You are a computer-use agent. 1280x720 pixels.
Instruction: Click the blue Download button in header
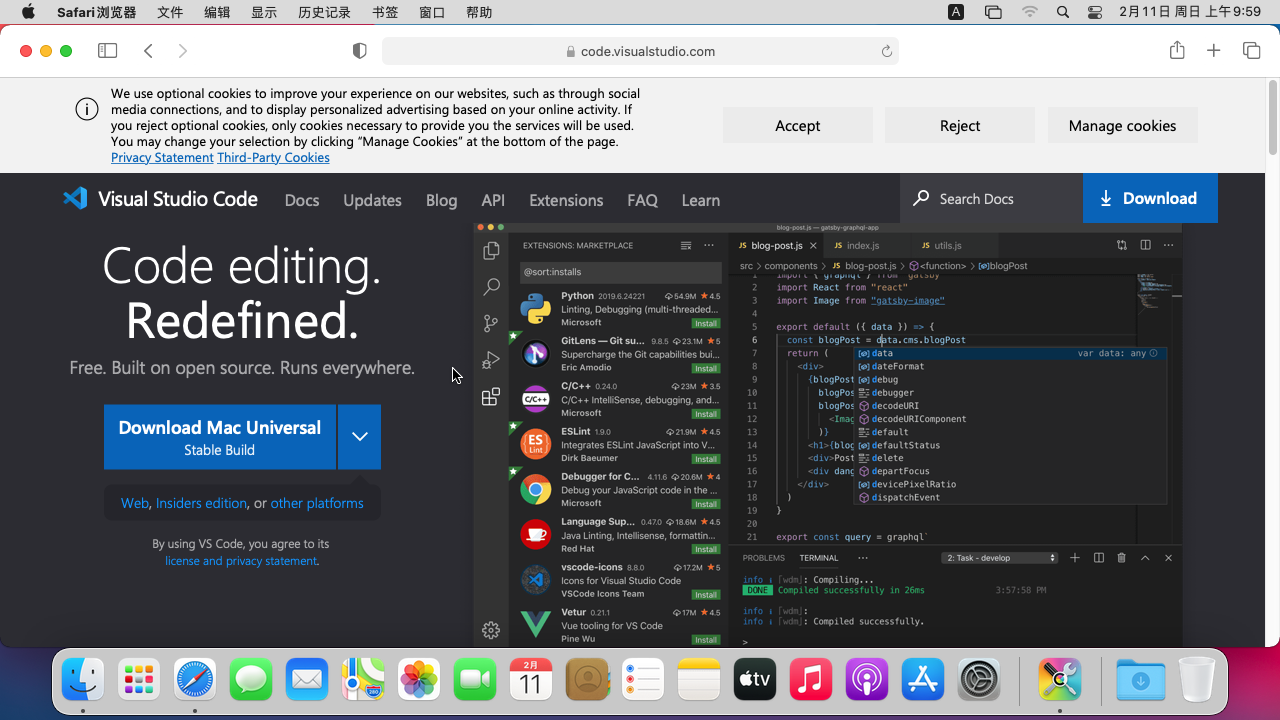point(1150,198)
